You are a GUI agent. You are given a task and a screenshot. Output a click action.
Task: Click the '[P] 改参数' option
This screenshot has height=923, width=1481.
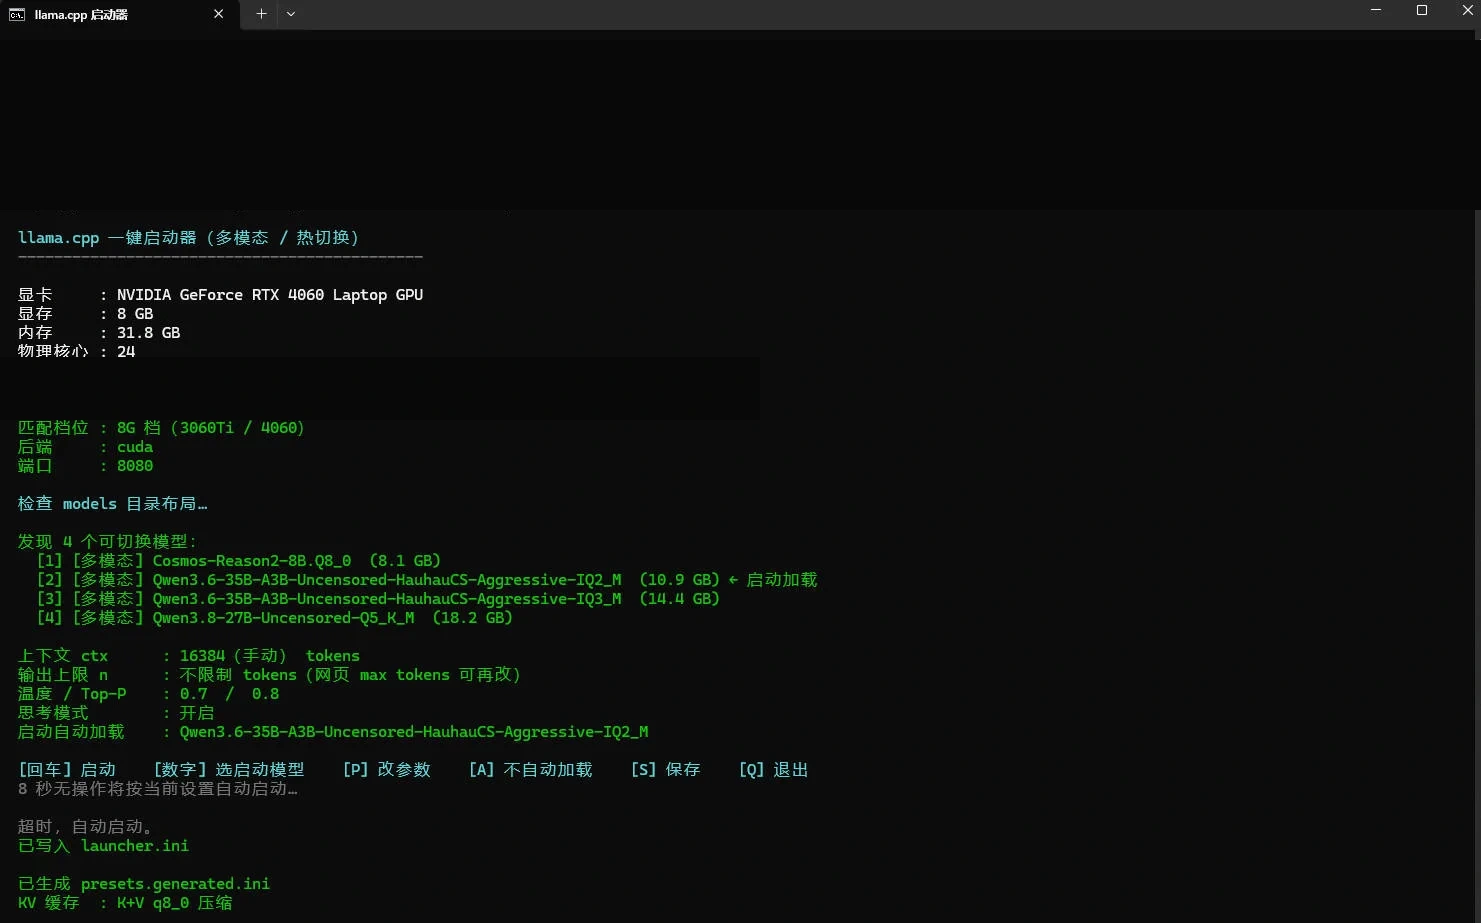[x=387, y=770]
